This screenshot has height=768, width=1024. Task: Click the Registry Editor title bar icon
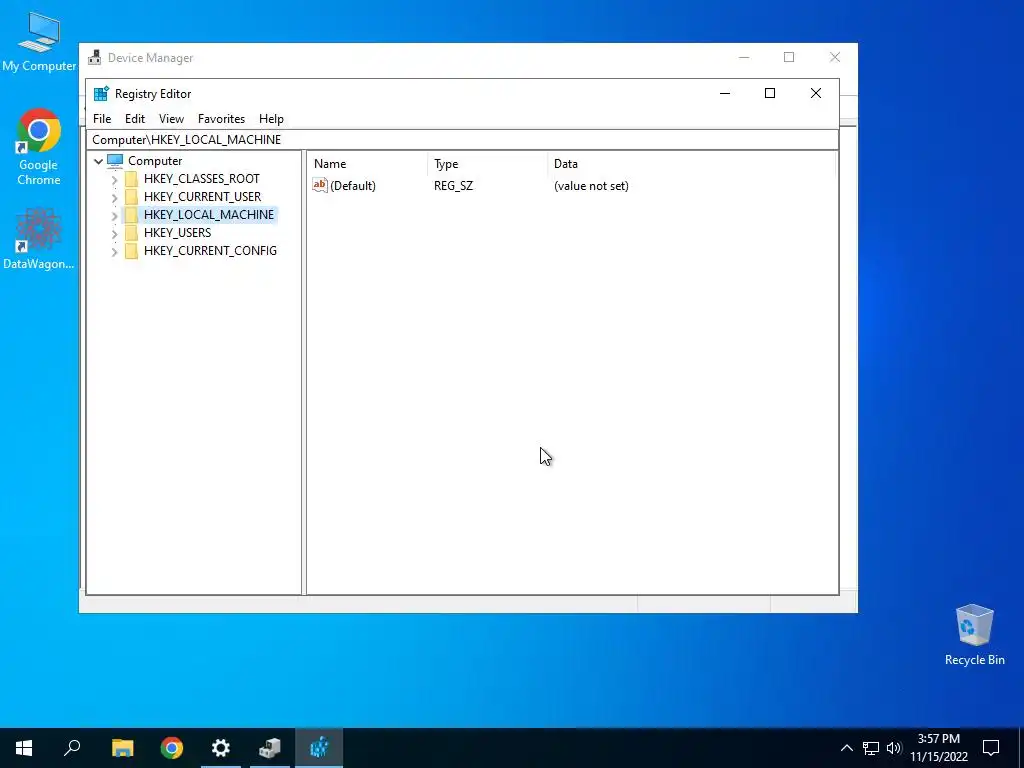(x=101, y=93)
